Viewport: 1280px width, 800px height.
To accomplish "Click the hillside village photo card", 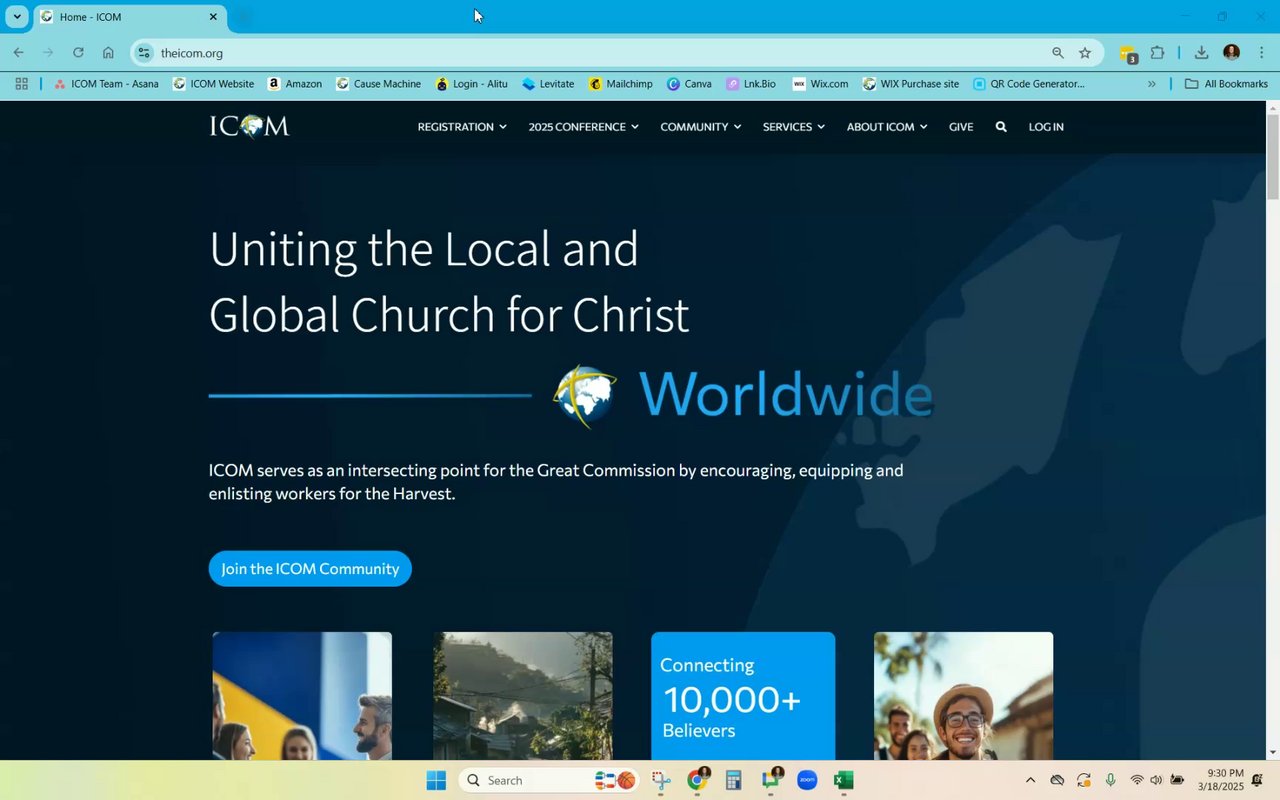I will coord(523,696).
